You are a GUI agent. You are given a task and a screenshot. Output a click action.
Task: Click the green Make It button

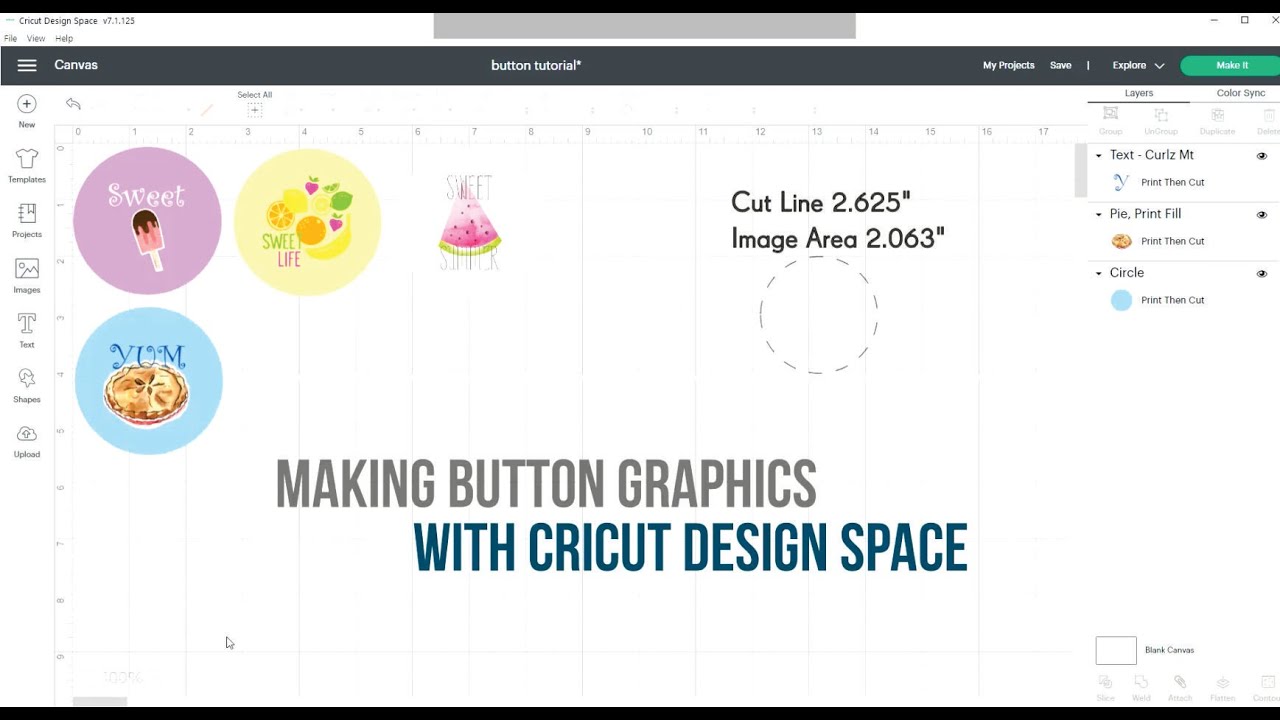coord(1231,65)
